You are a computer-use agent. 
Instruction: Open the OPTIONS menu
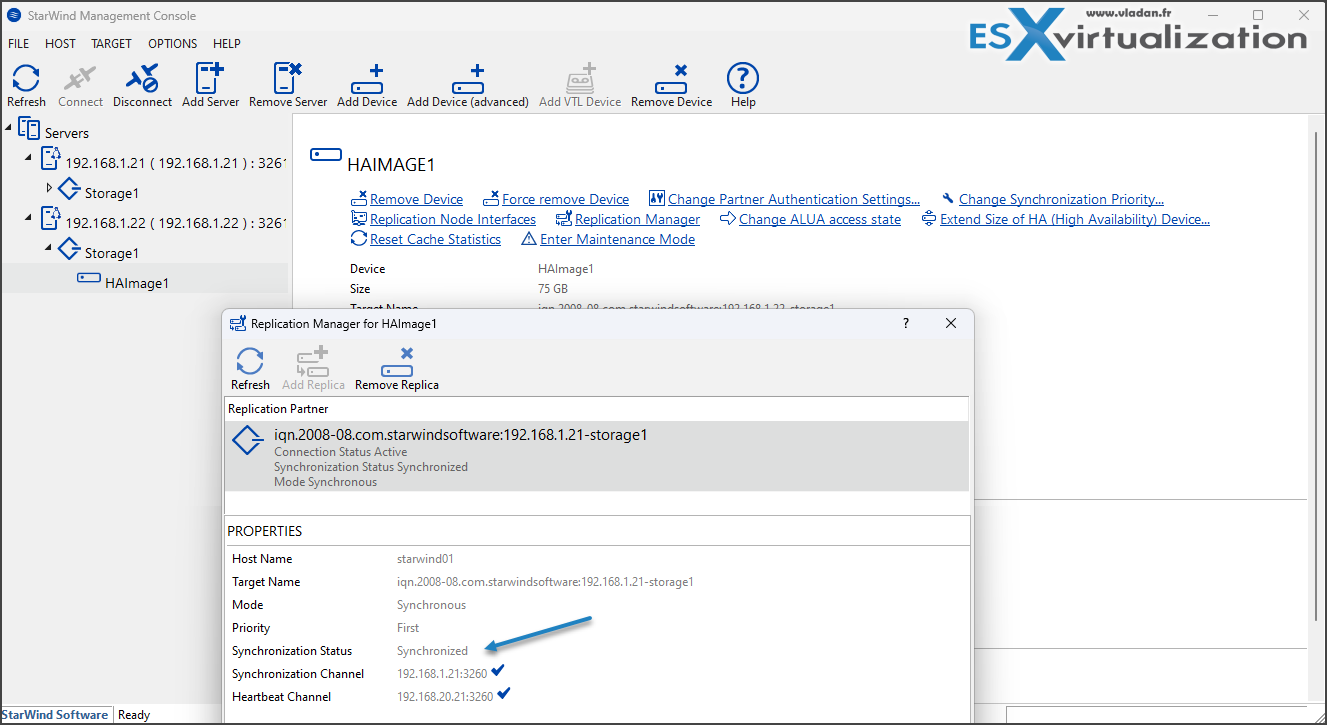tap(173, 43)
